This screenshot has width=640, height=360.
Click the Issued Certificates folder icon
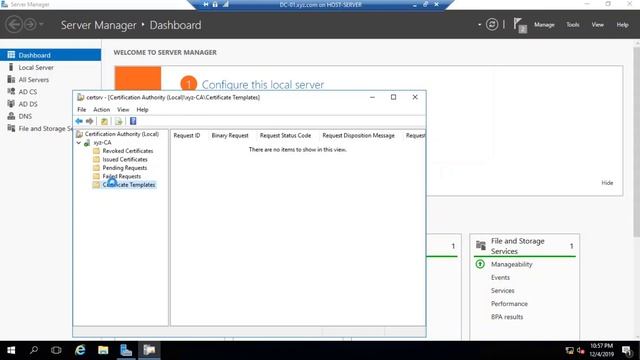click(x=96, y=159)
